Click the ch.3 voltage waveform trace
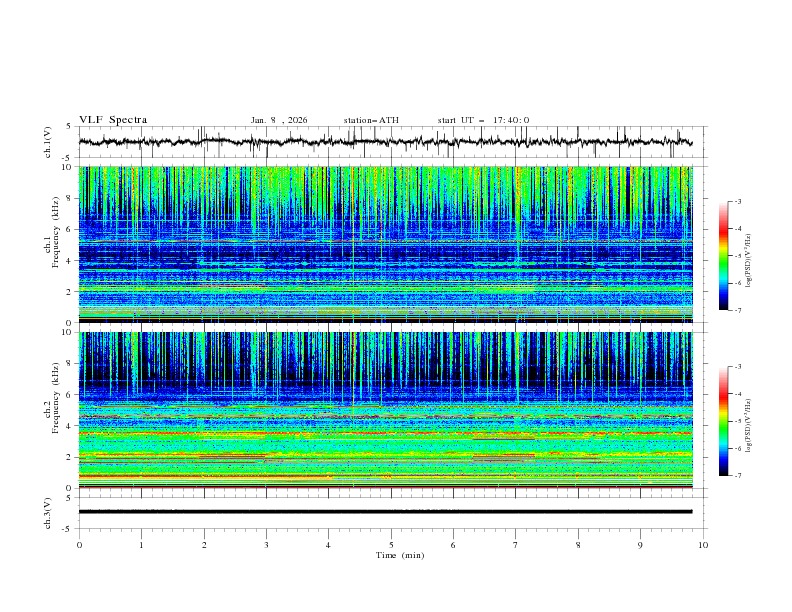792x612 pixels. [x=390, y=511]
